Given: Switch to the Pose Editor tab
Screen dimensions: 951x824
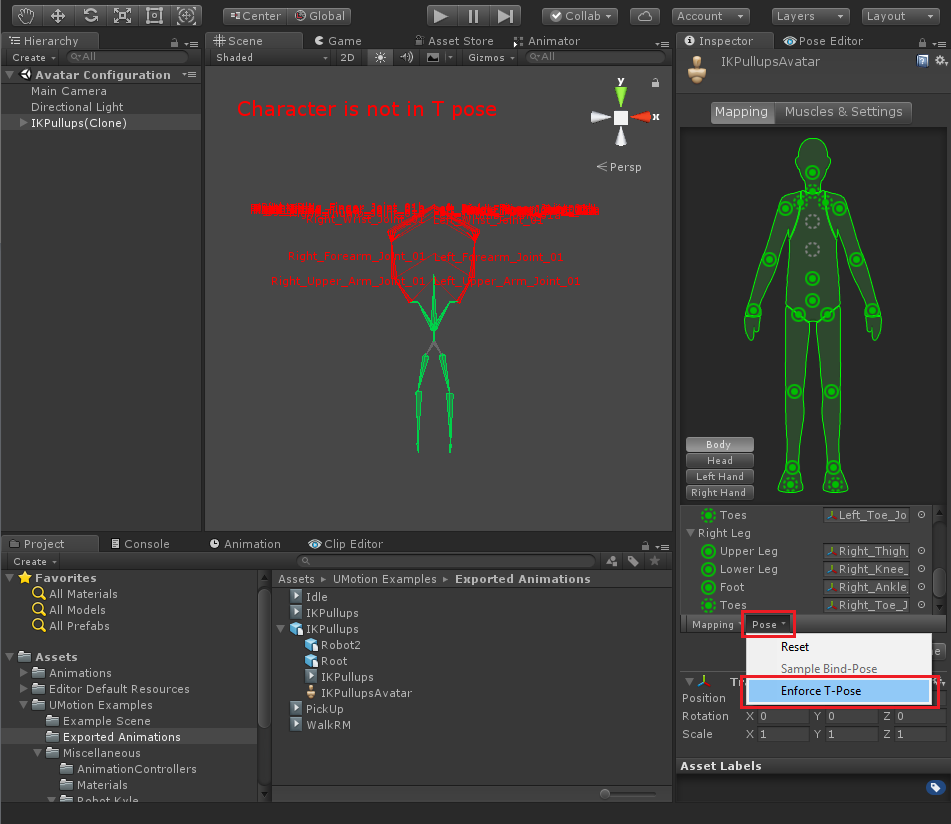Looking at the screenshot, I should [823, 41].
